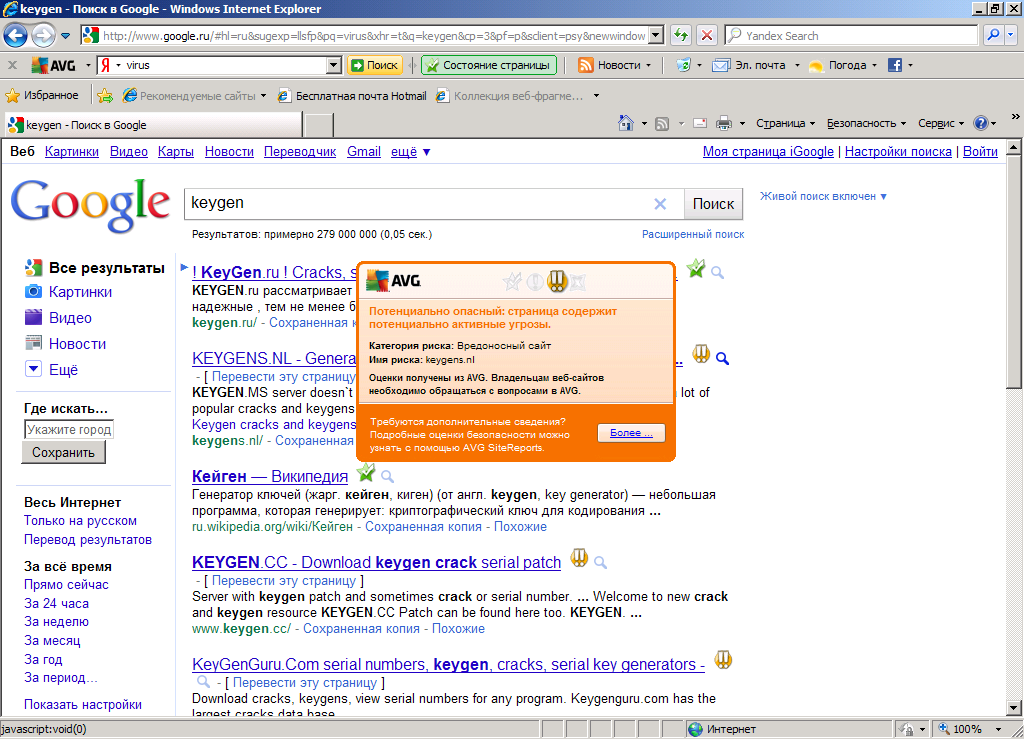The image size is (1024, 740).
Task: Open the Расширенный поиск link
Action: click(x=693, y=234)
